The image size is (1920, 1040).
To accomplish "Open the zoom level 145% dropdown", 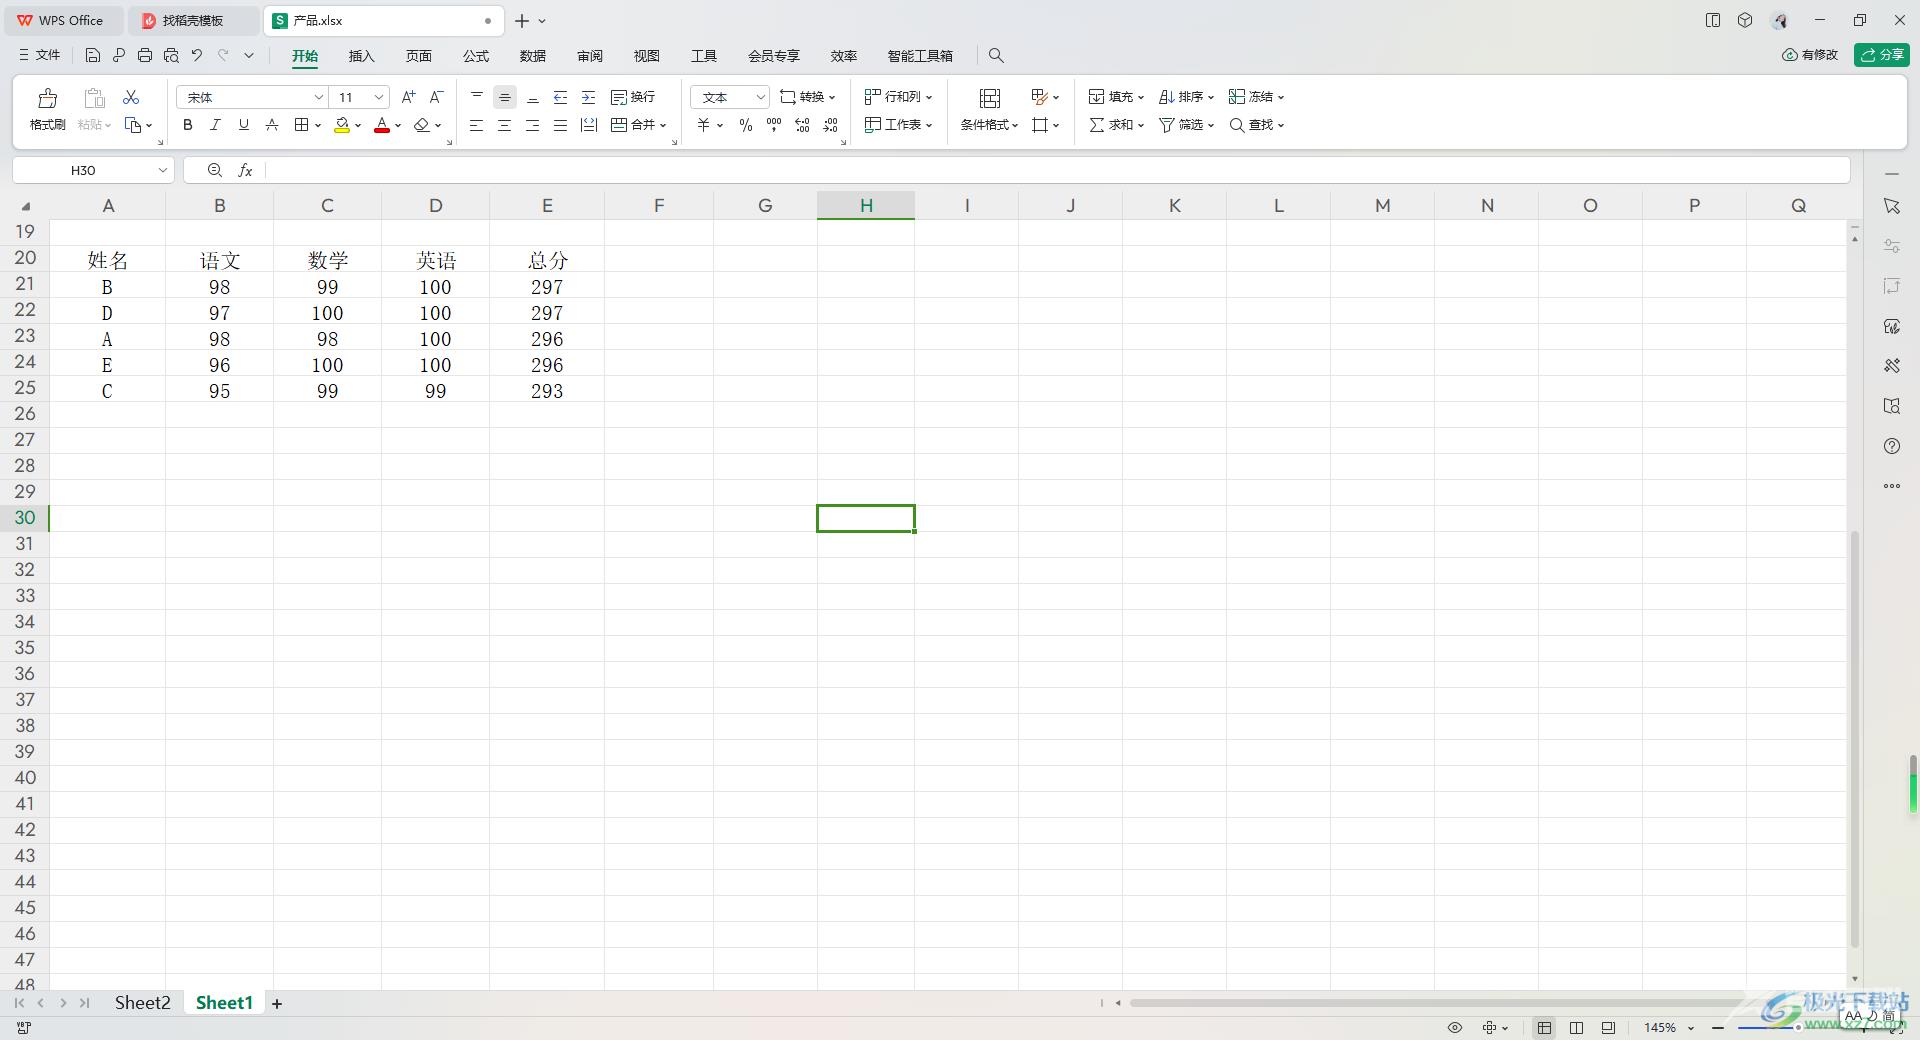I will 1691,1028.
